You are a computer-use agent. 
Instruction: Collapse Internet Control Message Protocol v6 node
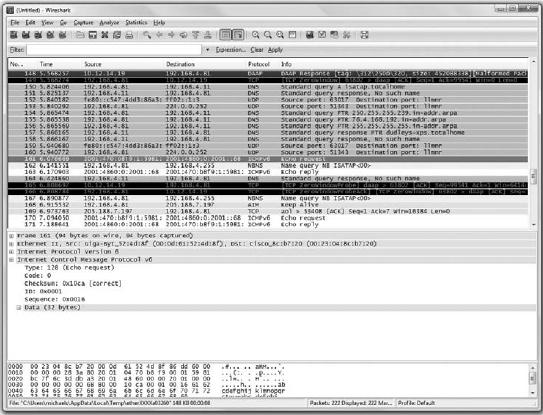pyautogui.click(x=11, y=260)
